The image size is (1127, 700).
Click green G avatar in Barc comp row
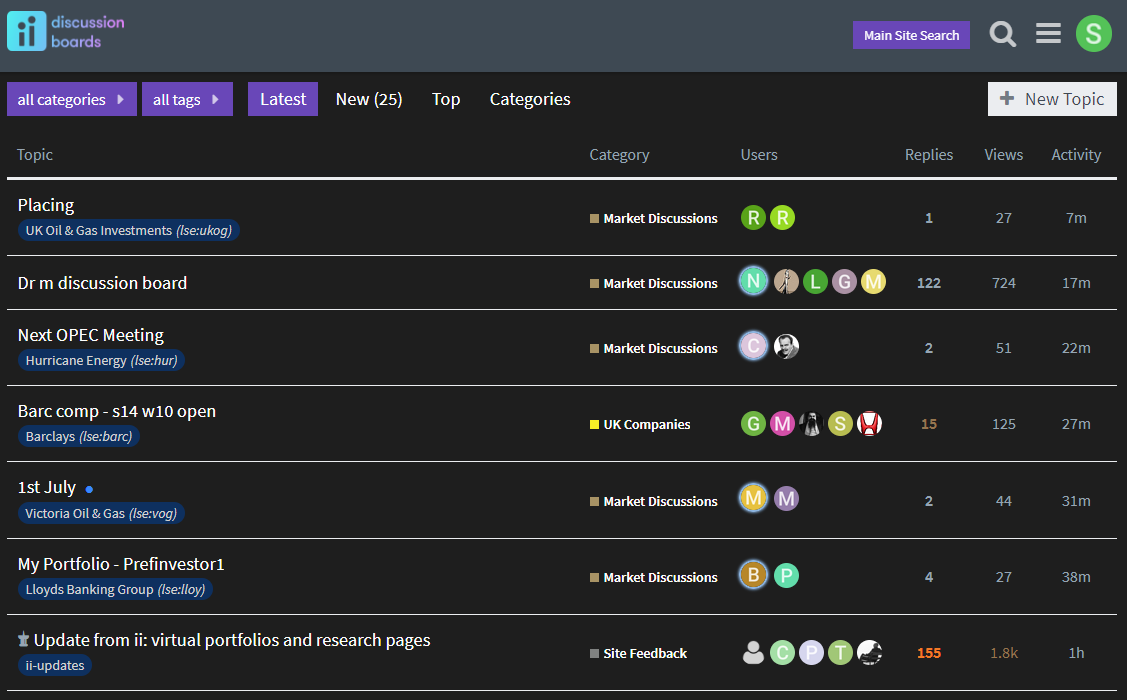pyautogui.click(x=753, y=423)
